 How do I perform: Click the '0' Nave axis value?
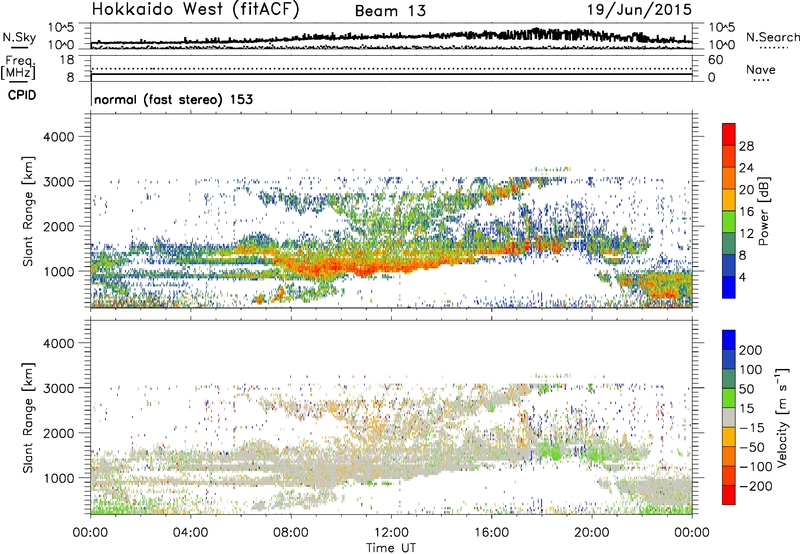pos(712,78)
